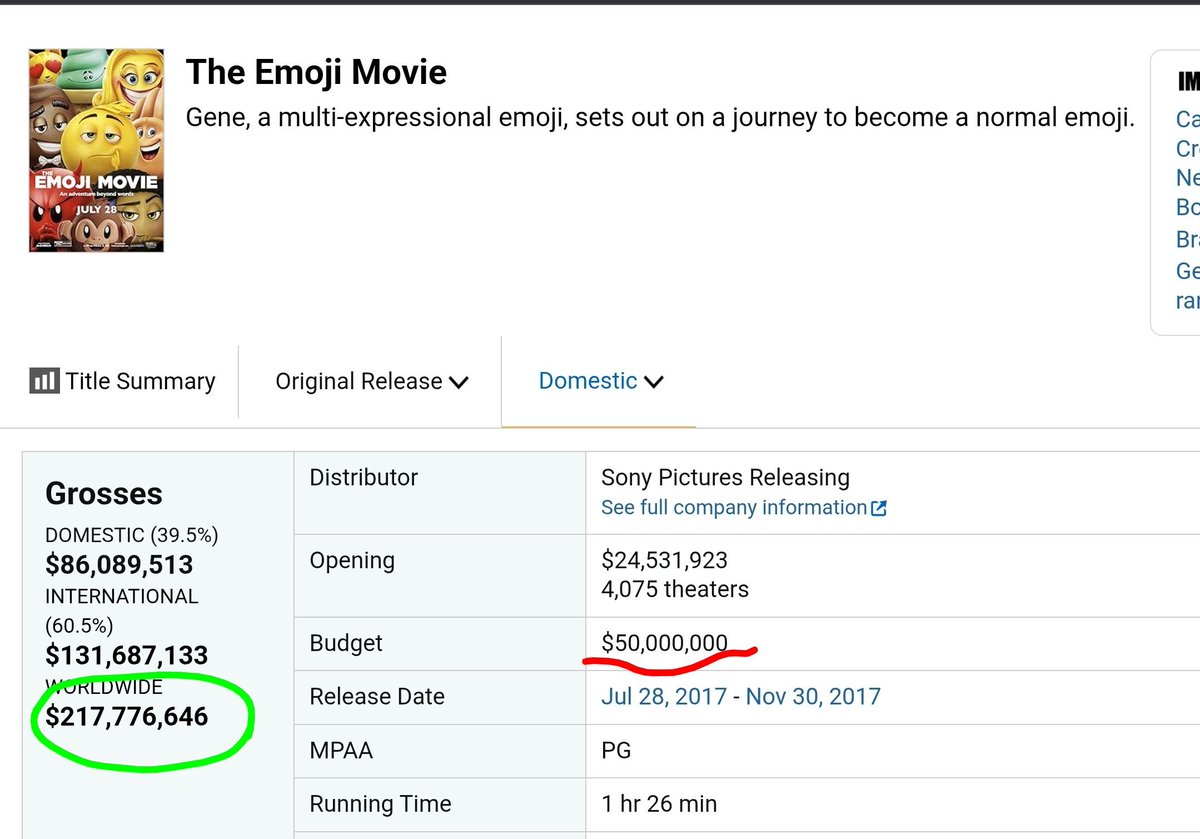1200x839 pixels.
Task: Click the Sony Pictures Releasing distributor name
Action: pyautogui.click(x=725, y=478)
